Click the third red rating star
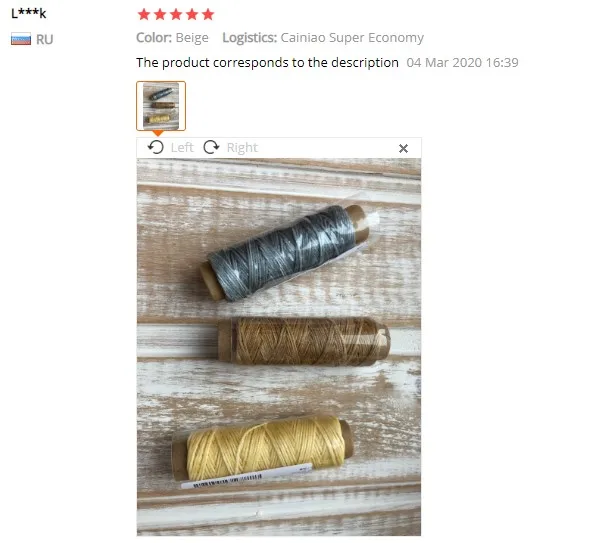 pos(176,14)
